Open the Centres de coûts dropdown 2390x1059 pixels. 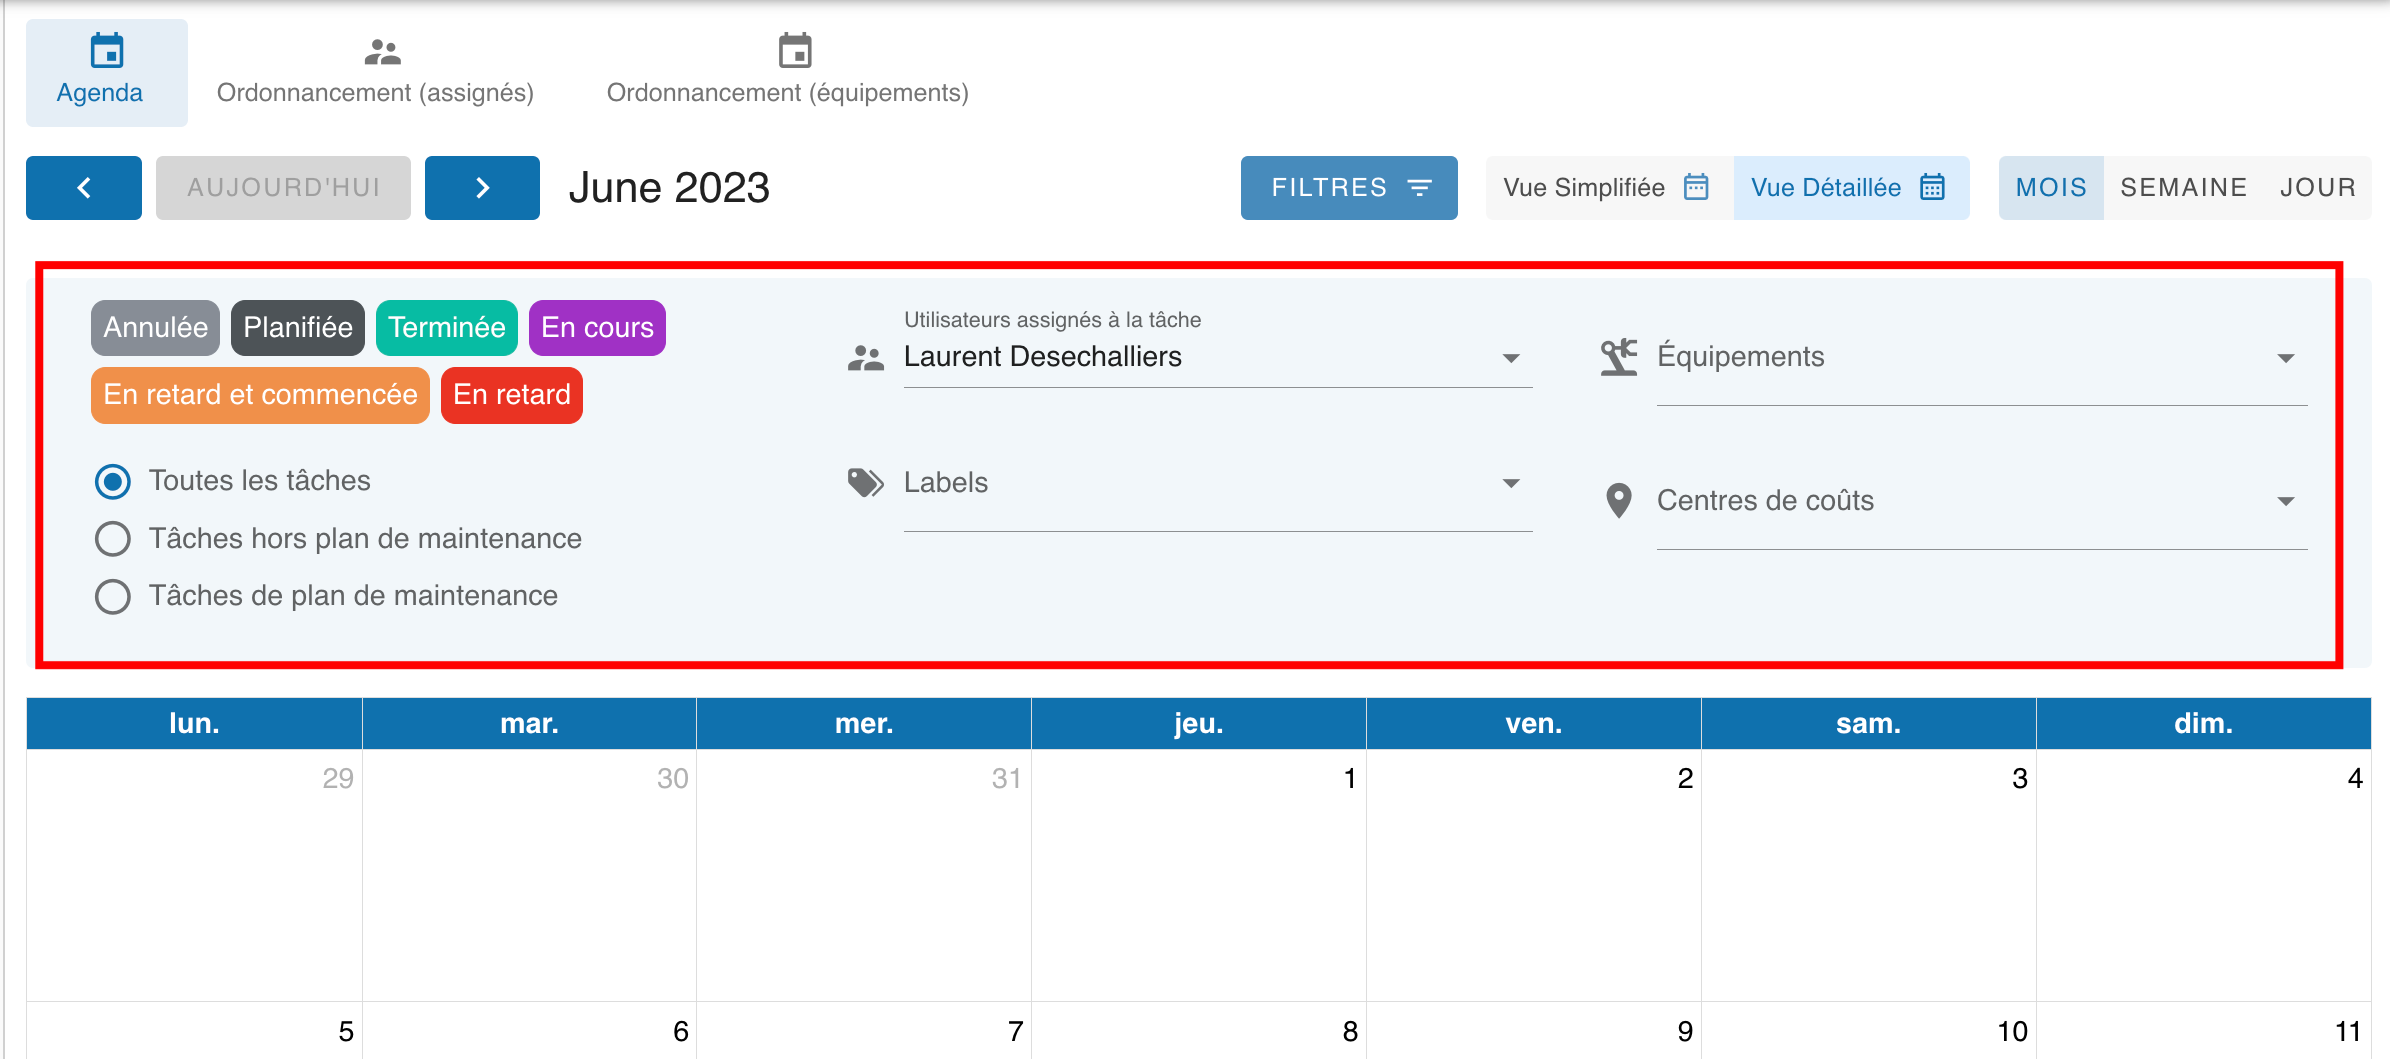(2285, 501)
